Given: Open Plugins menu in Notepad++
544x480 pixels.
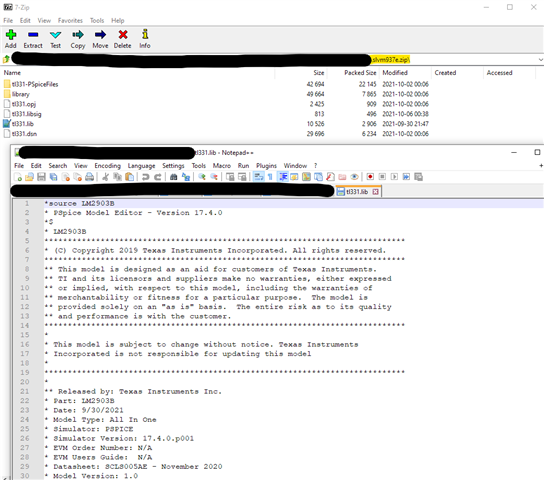Looking at the screenshot, I should pyautogui.click(x=266, y=166).
